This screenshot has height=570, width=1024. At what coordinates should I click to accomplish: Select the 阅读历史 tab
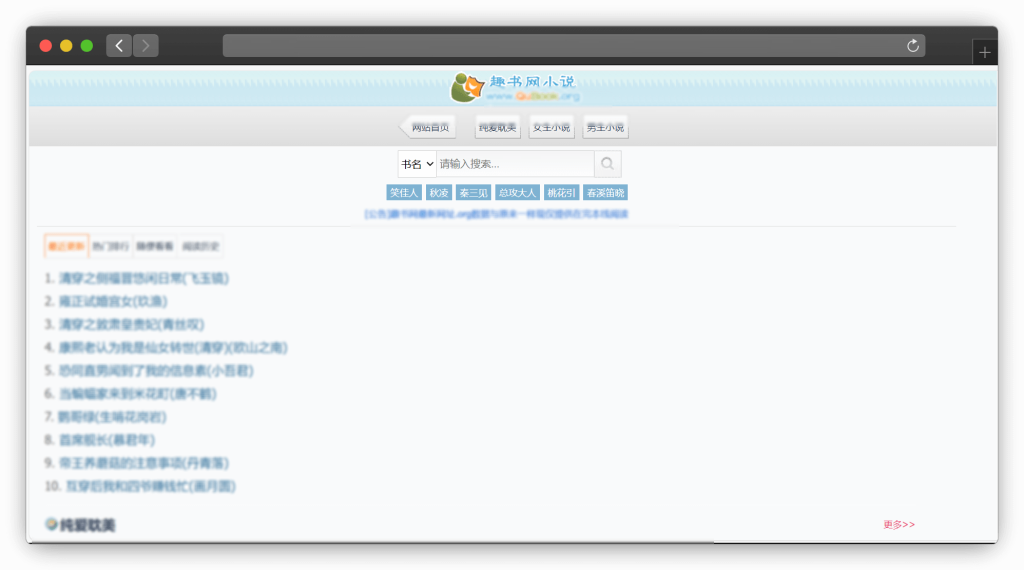tap(200, 246)
